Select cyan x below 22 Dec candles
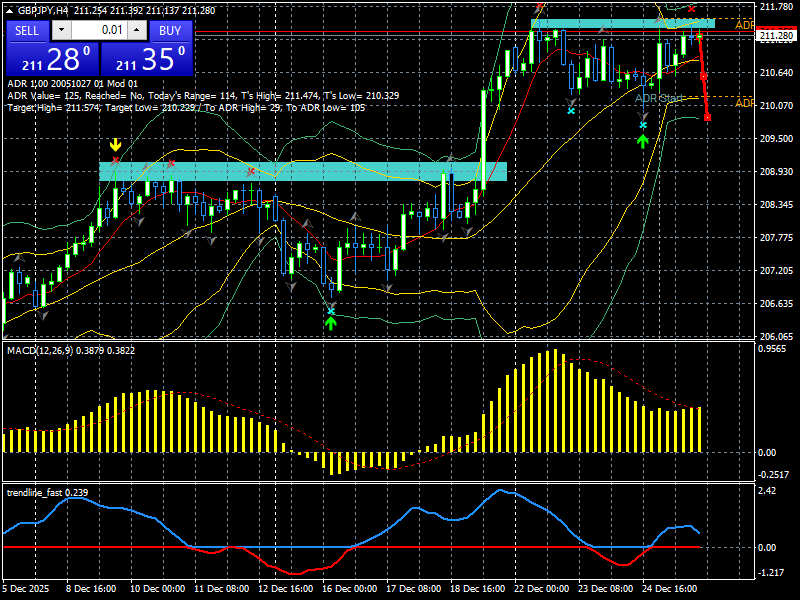The height and width of the screenshot is (600, 800). click(x=571, y=110)
